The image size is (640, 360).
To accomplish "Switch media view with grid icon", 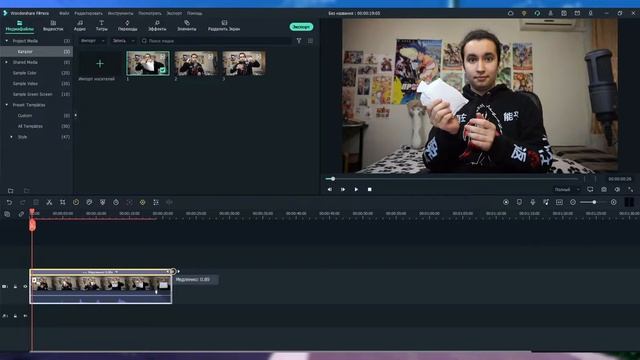I will [x=310, y=41].
